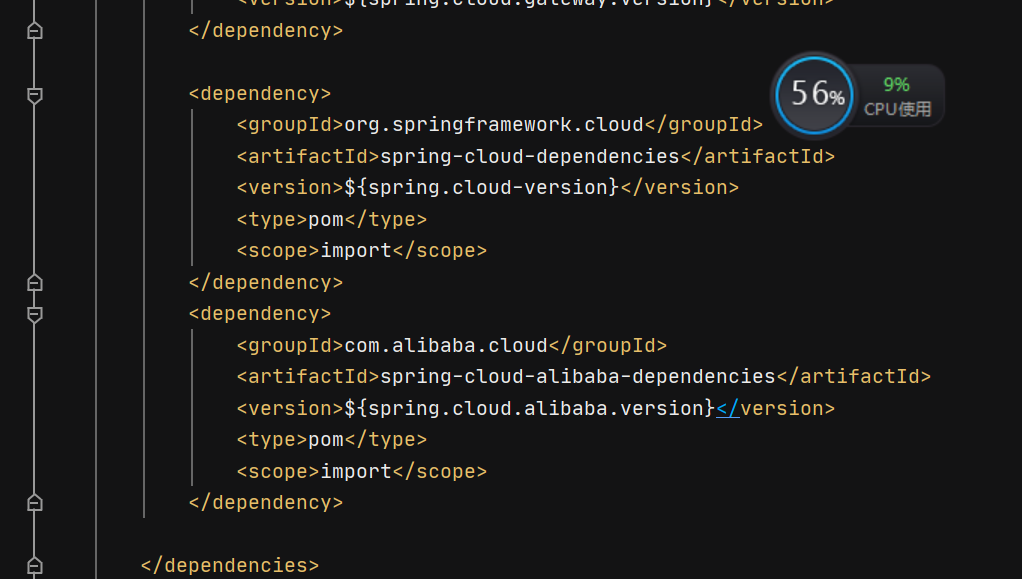Click pom type line under spring-cloud-alibaba-dependencies
This screenshot has height=579, width=1022.
(332, 439)
